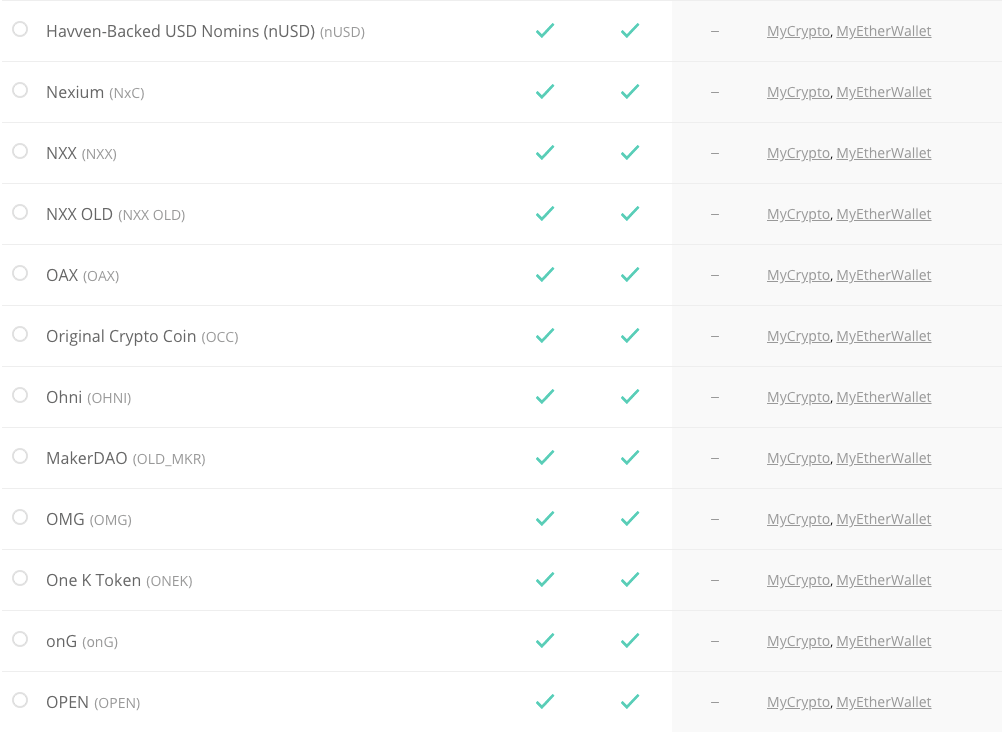
Task: Visit MyEtherWallet for One K Token
Action: pyautogui.click(x=884, y=580)
